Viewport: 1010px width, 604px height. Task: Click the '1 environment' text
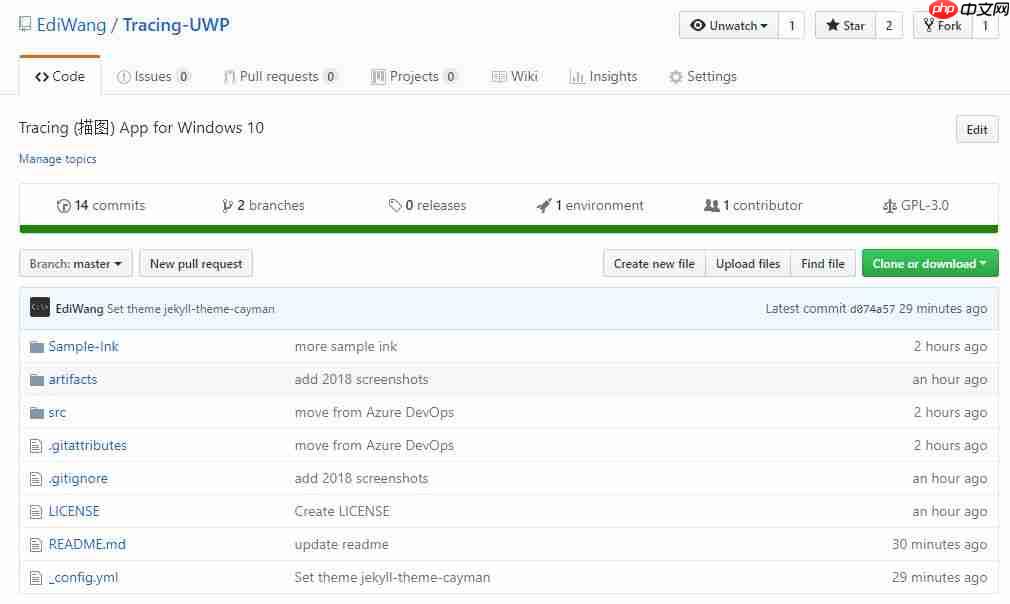tap(599, 205)
